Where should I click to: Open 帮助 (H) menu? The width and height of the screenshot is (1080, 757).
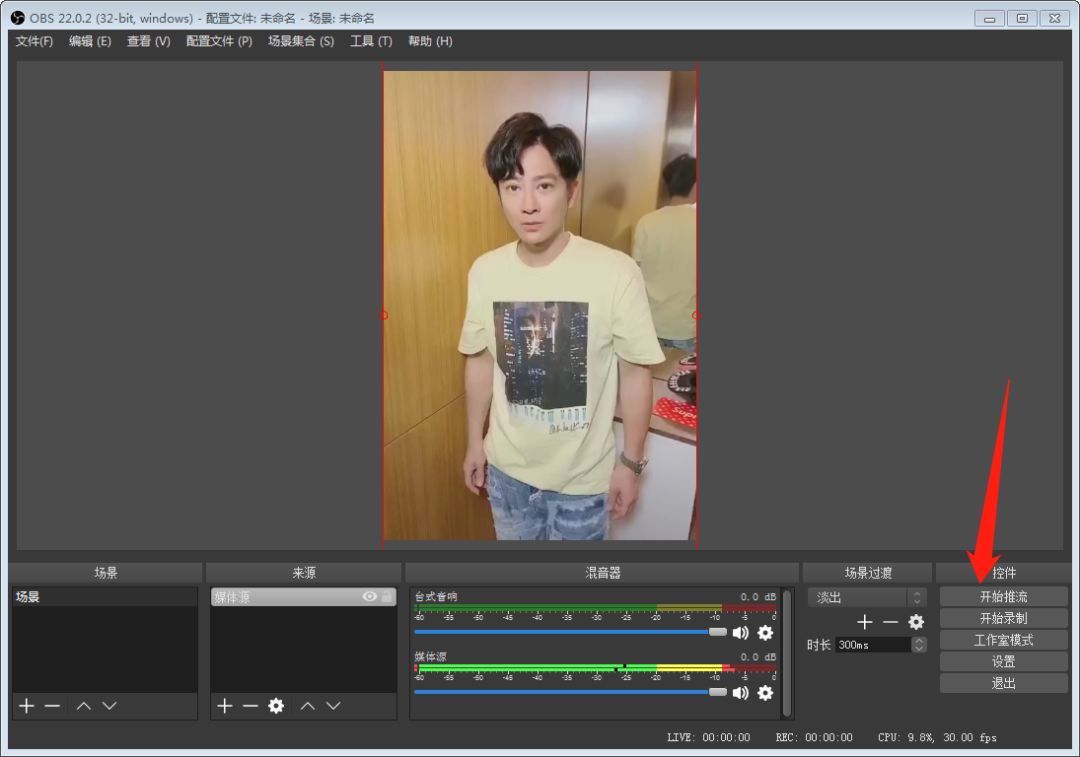(x=430, y=41)
